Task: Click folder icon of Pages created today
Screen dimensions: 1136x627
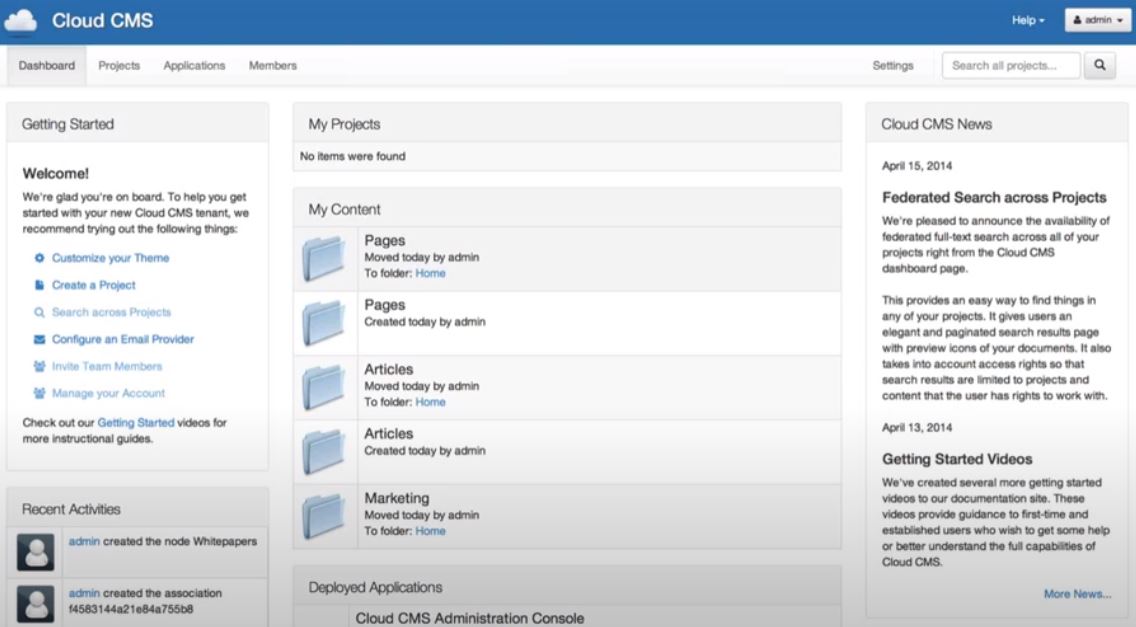Action: point(324,323)
